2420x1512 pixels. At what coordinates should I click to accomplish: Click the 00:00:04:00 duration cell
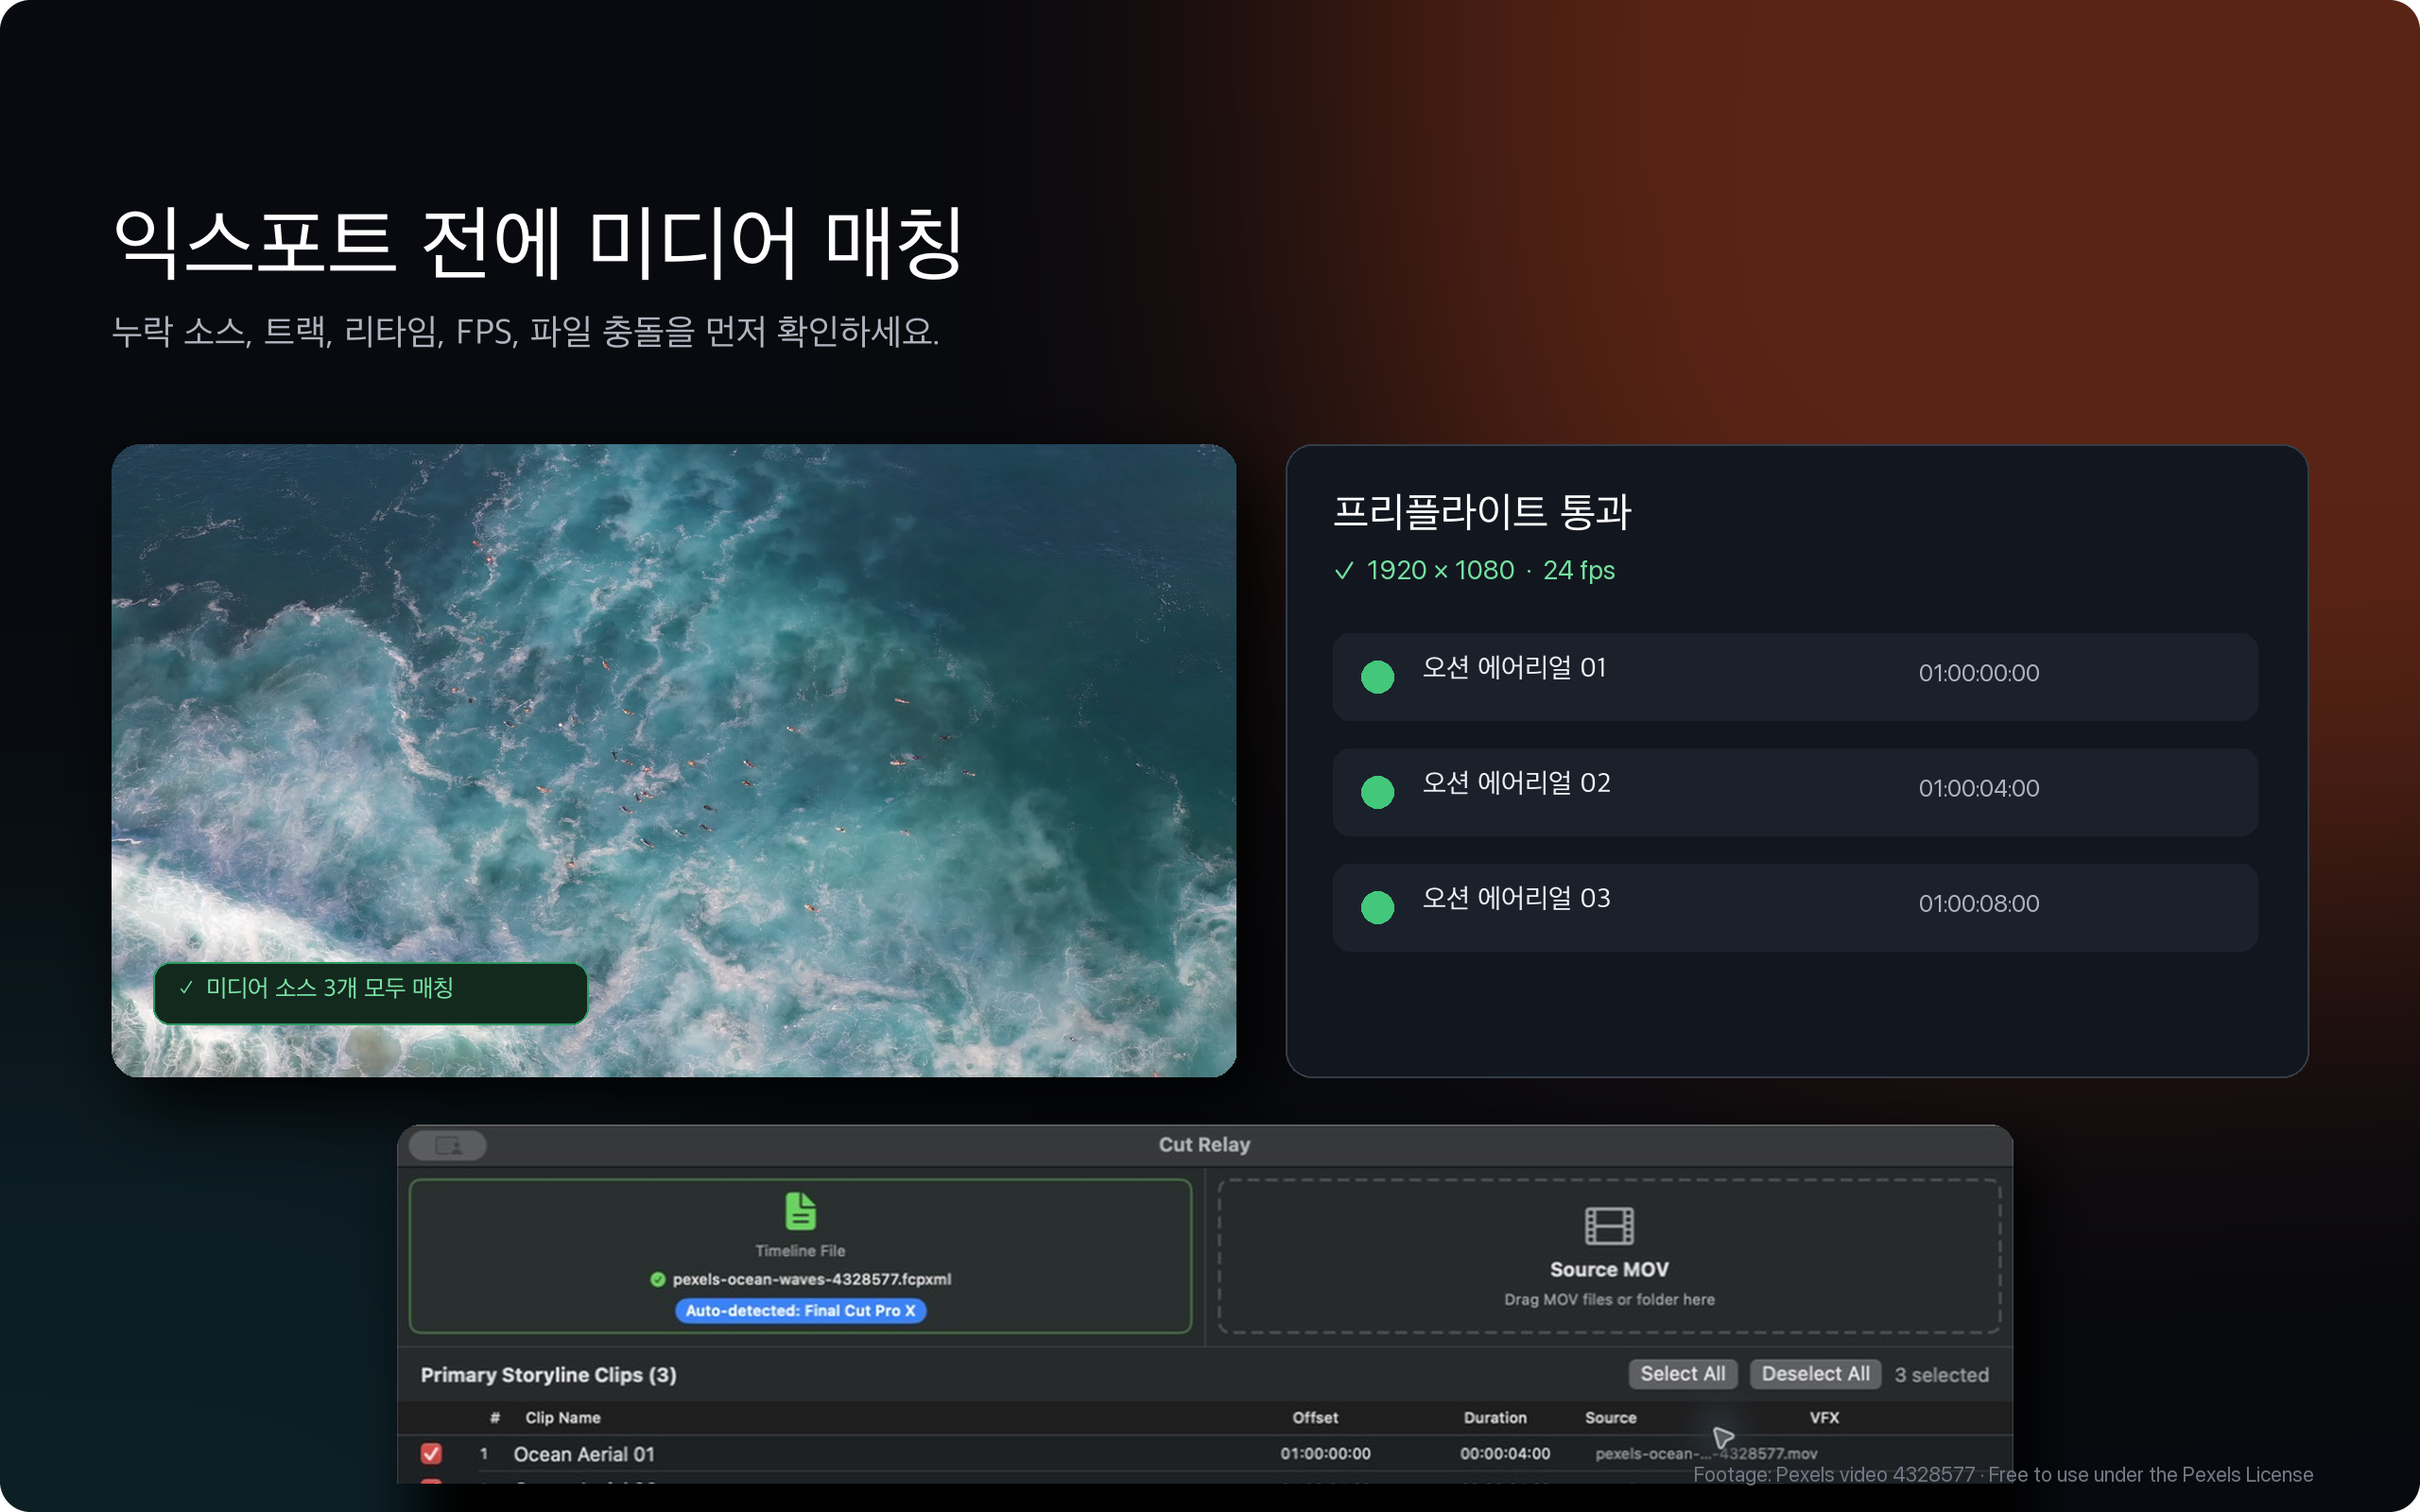coord(1504,1453)
